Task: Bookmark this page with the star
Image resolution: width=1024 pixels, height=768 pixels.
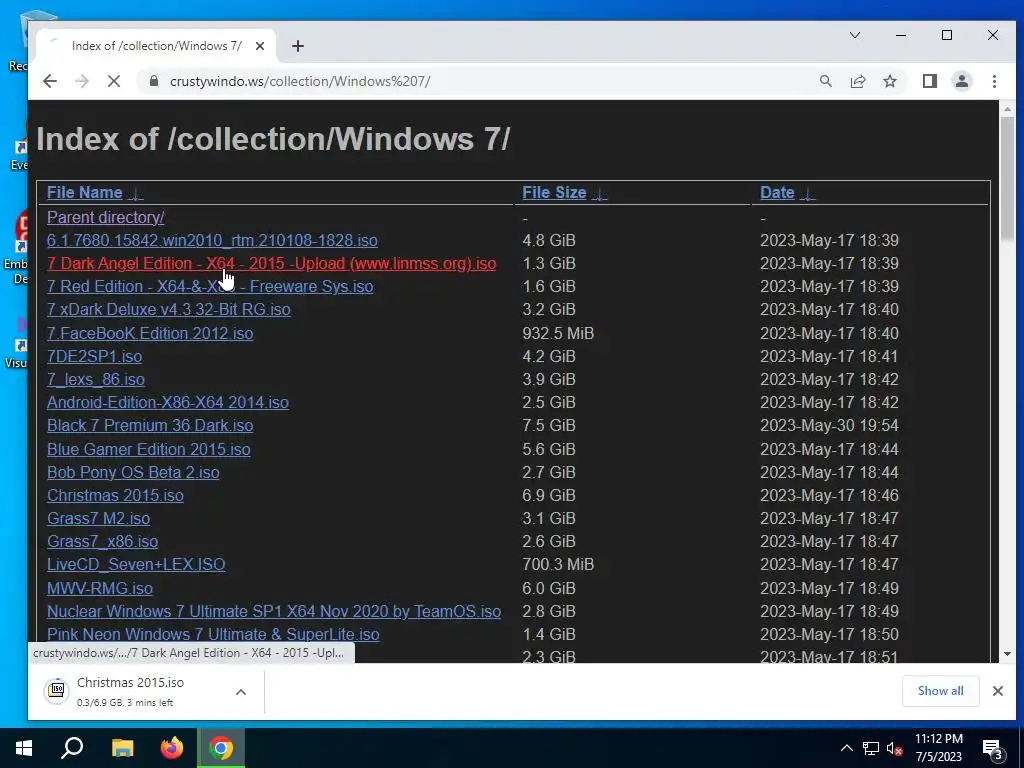Action: click(889, 81)
